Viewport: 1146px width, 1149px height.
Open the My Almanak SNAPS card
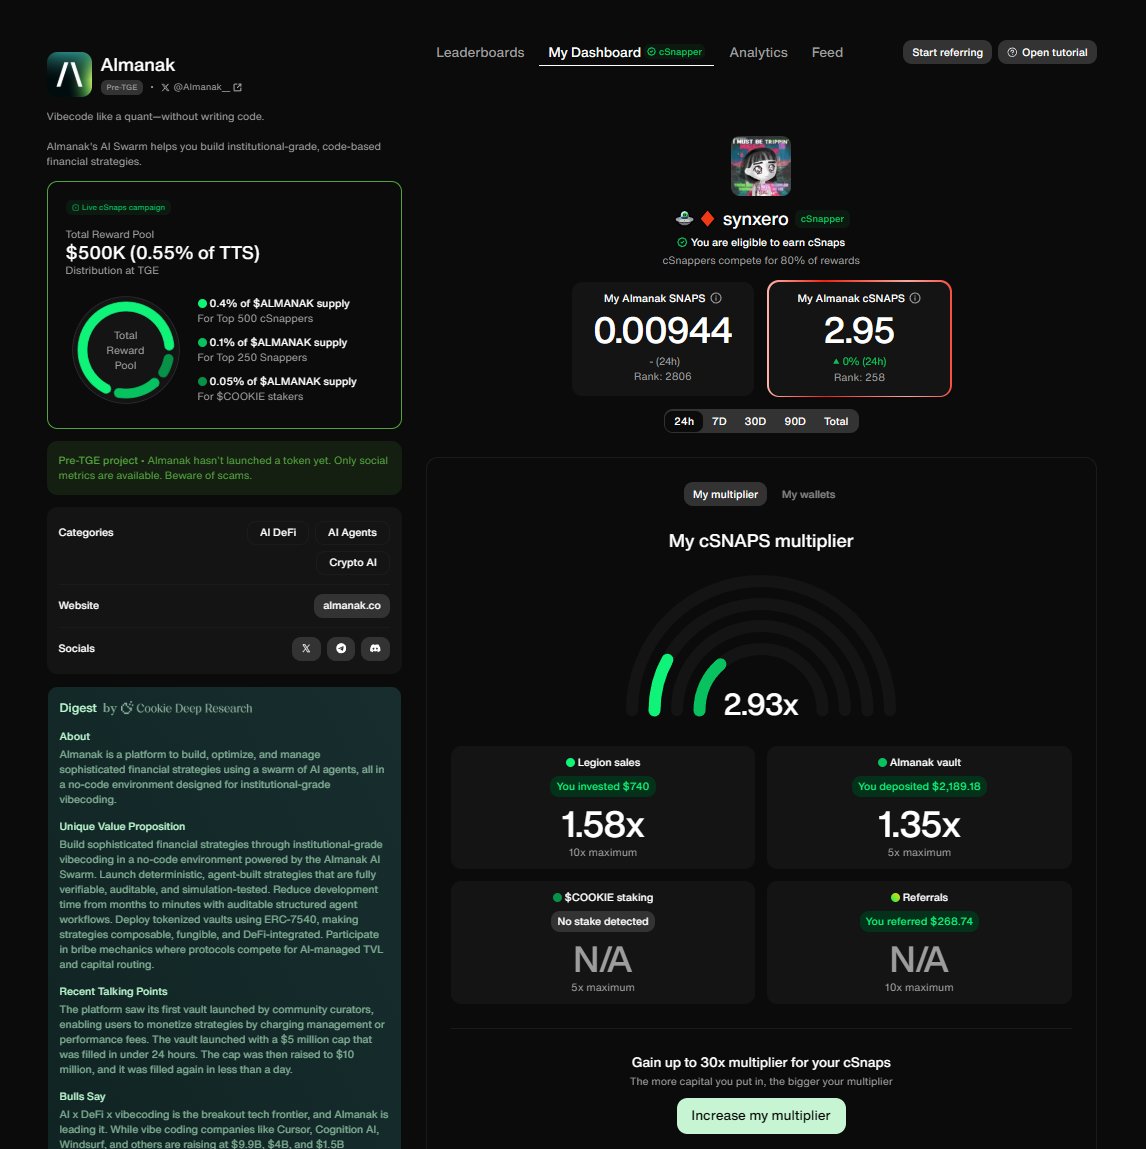click(x=662, y=339)
